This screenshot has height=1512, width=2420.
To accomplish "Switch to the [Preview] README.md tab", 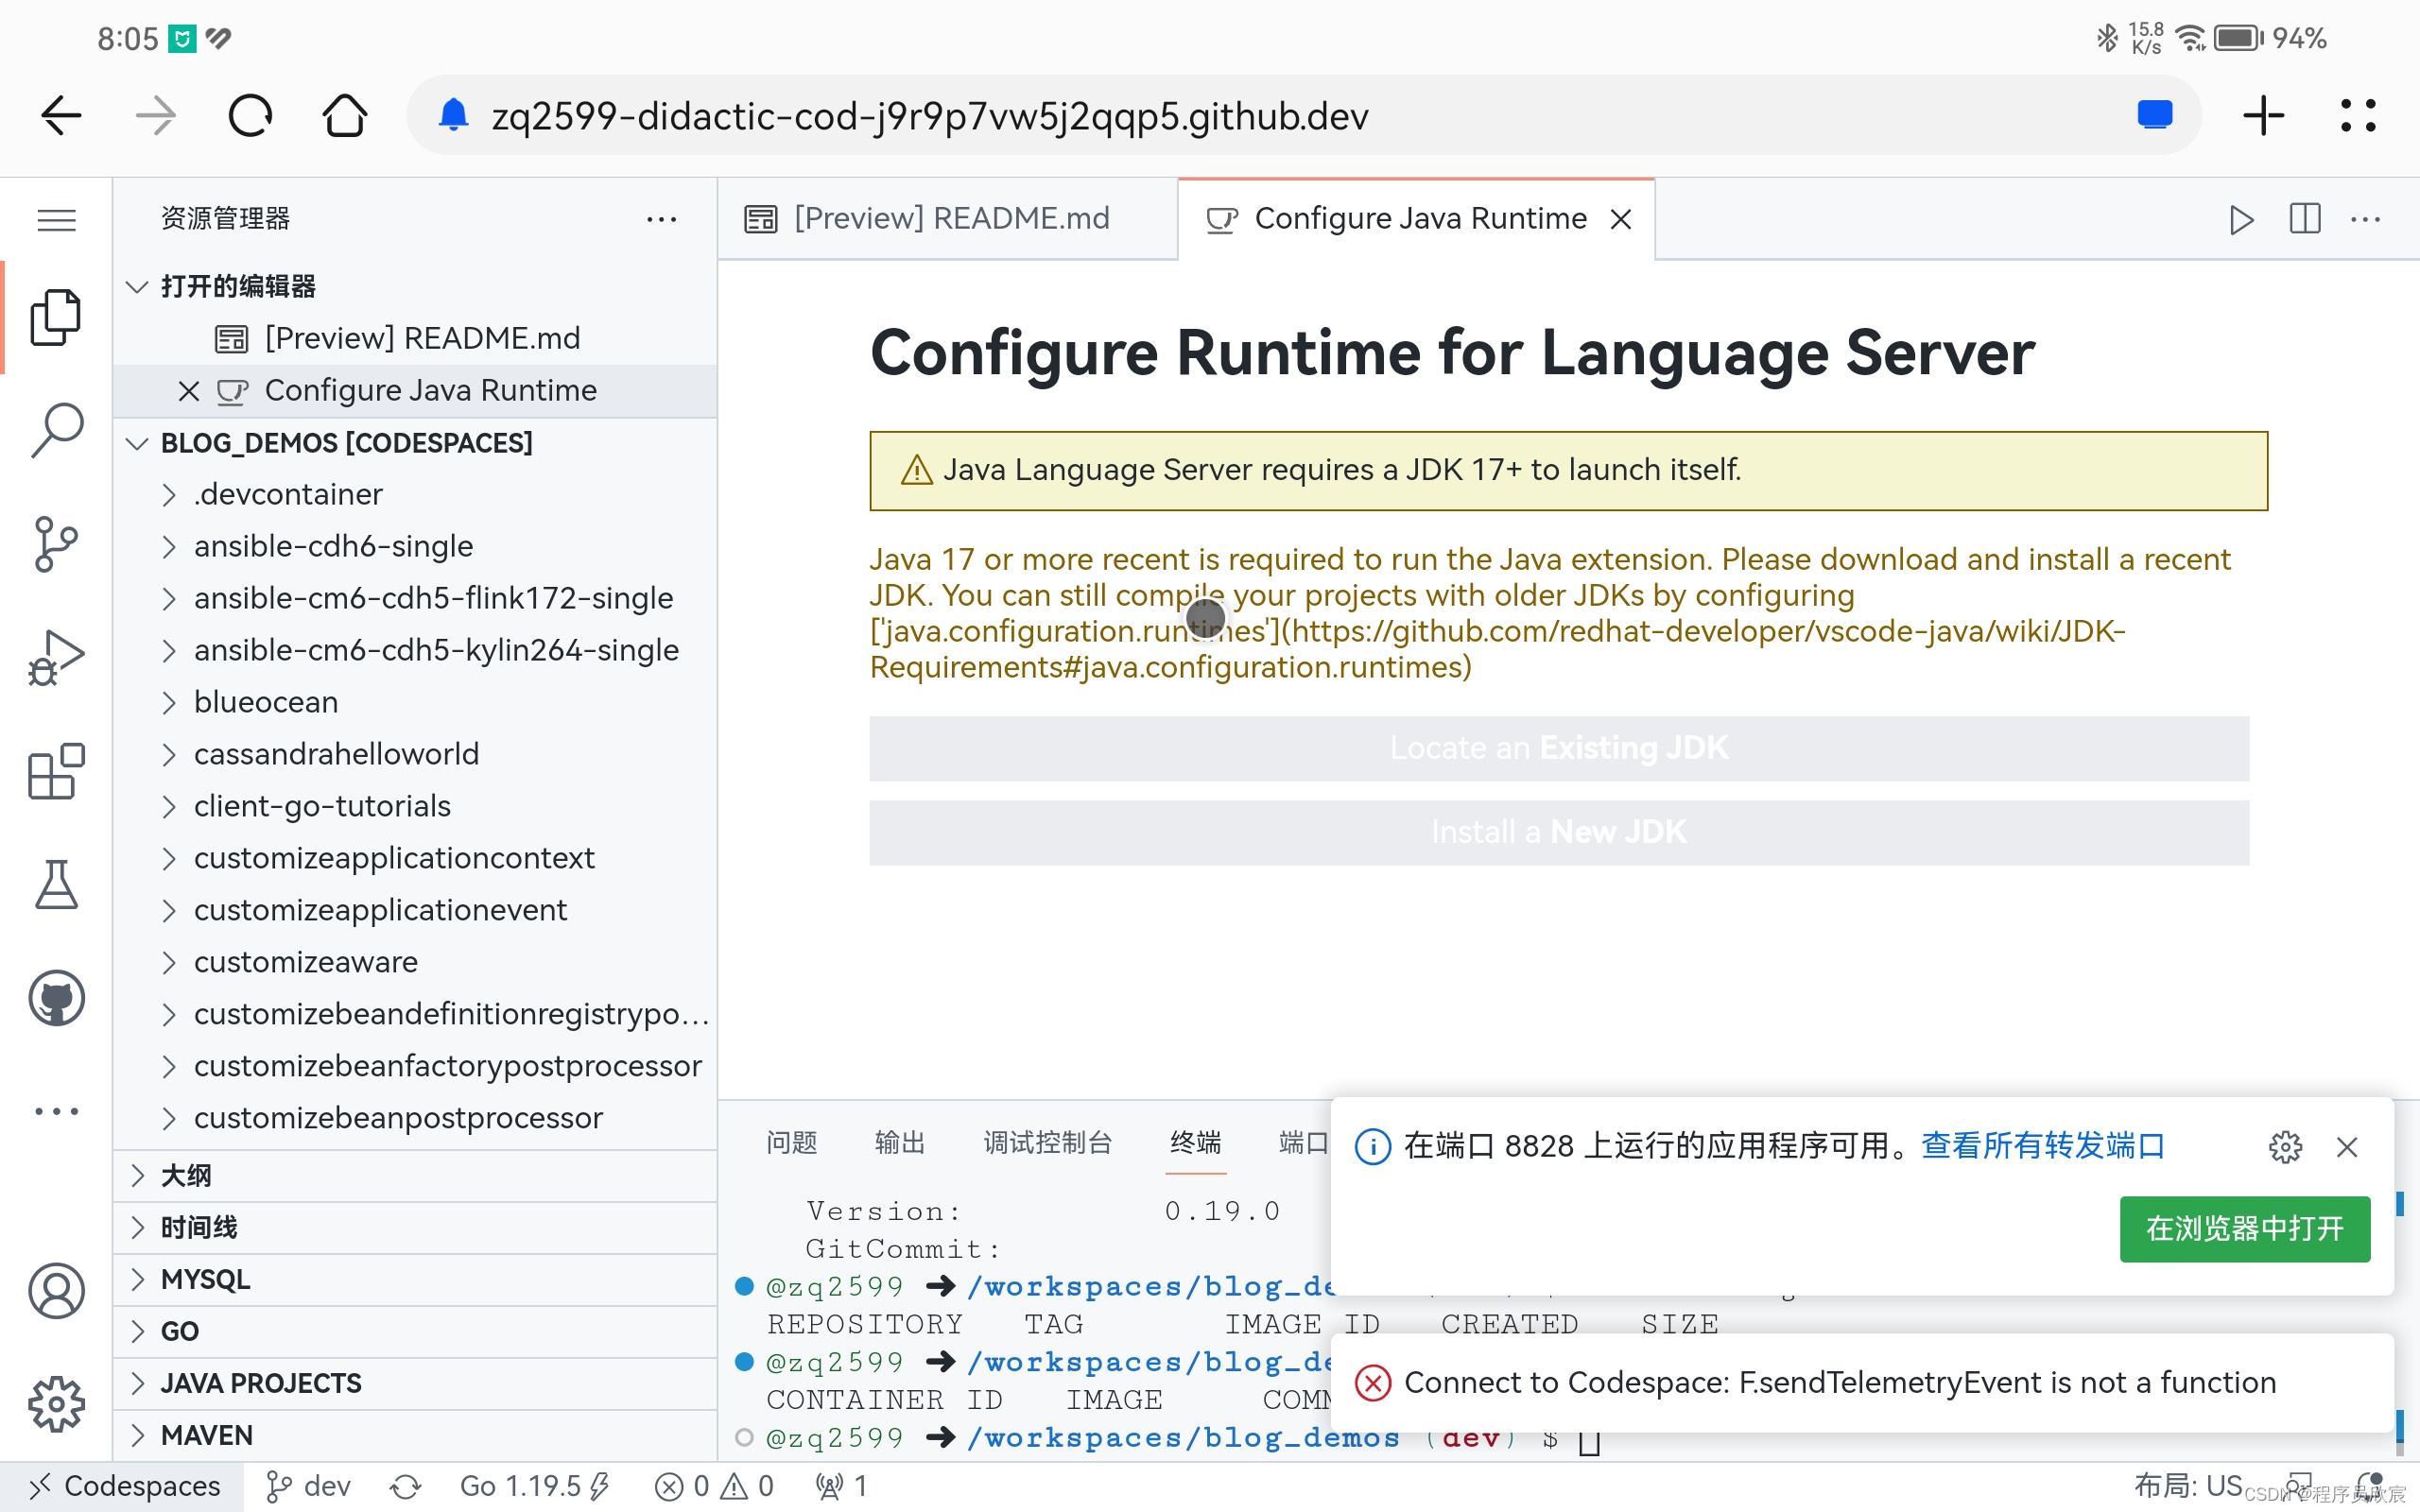I will pos(947,219).
